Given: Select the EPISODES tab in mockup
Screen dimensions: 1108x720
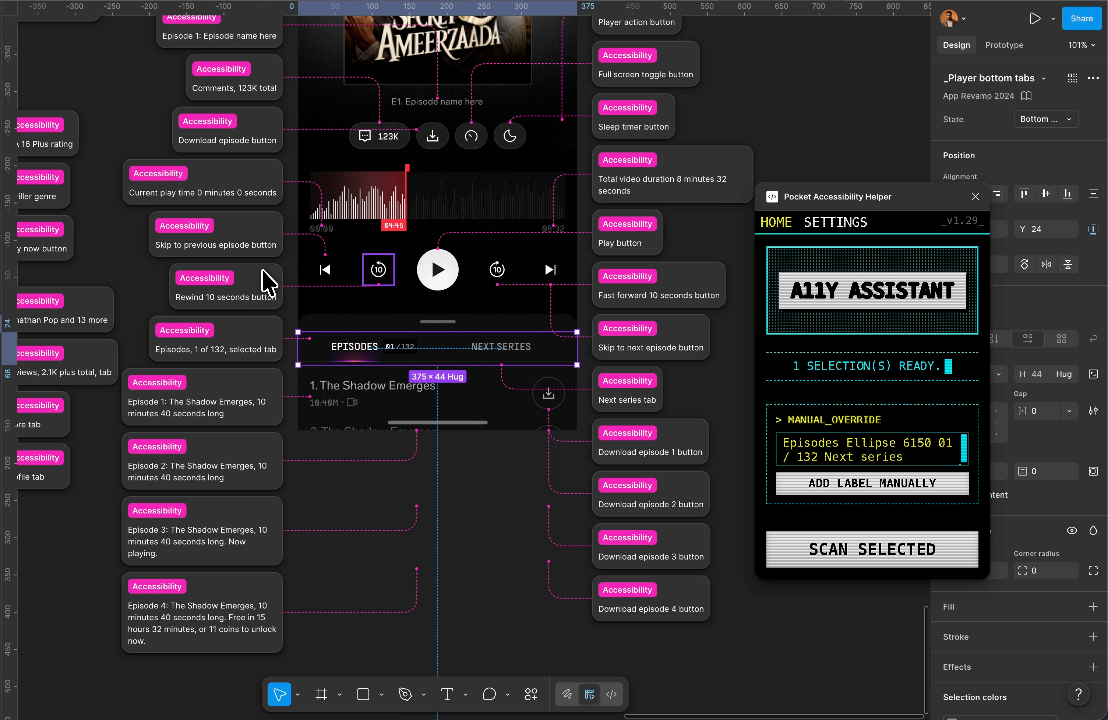Looking at the screenshot, I should pyautogui.click(x=355, y=347).
